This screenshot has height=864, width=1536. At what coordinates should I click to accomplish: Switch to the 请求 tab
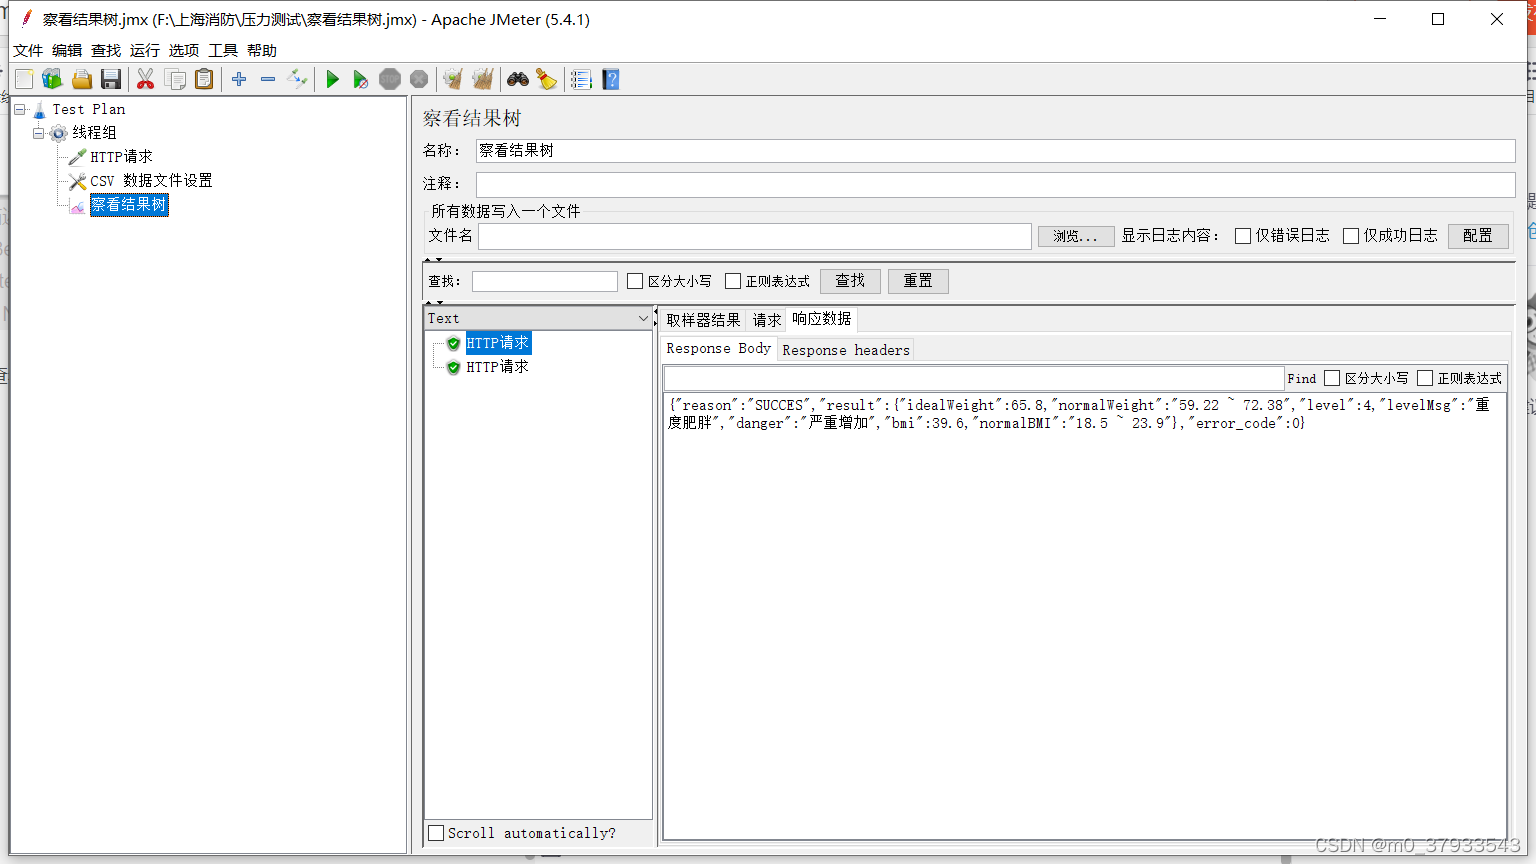click(x=767, y=320)
